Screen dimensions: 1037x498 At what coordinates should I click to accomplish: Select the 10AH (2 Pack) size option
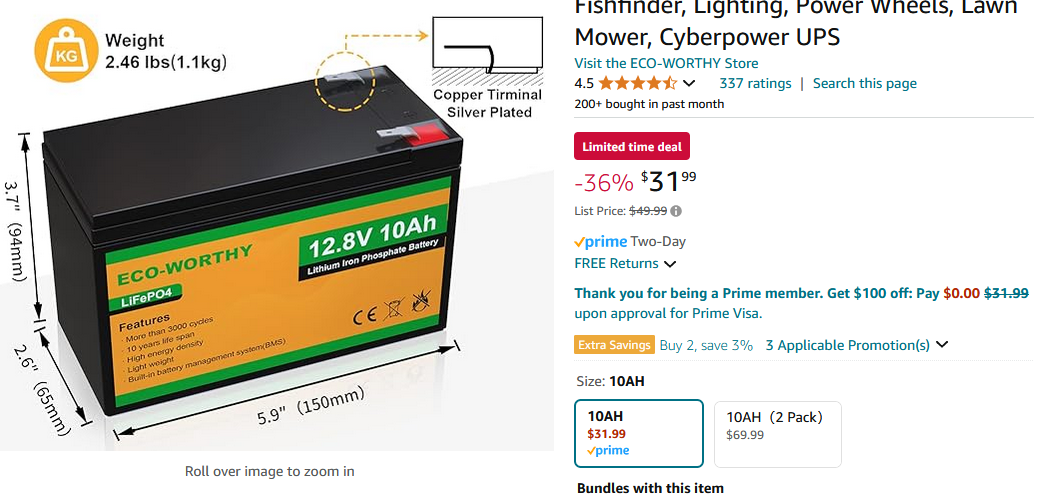coord(778,434)
